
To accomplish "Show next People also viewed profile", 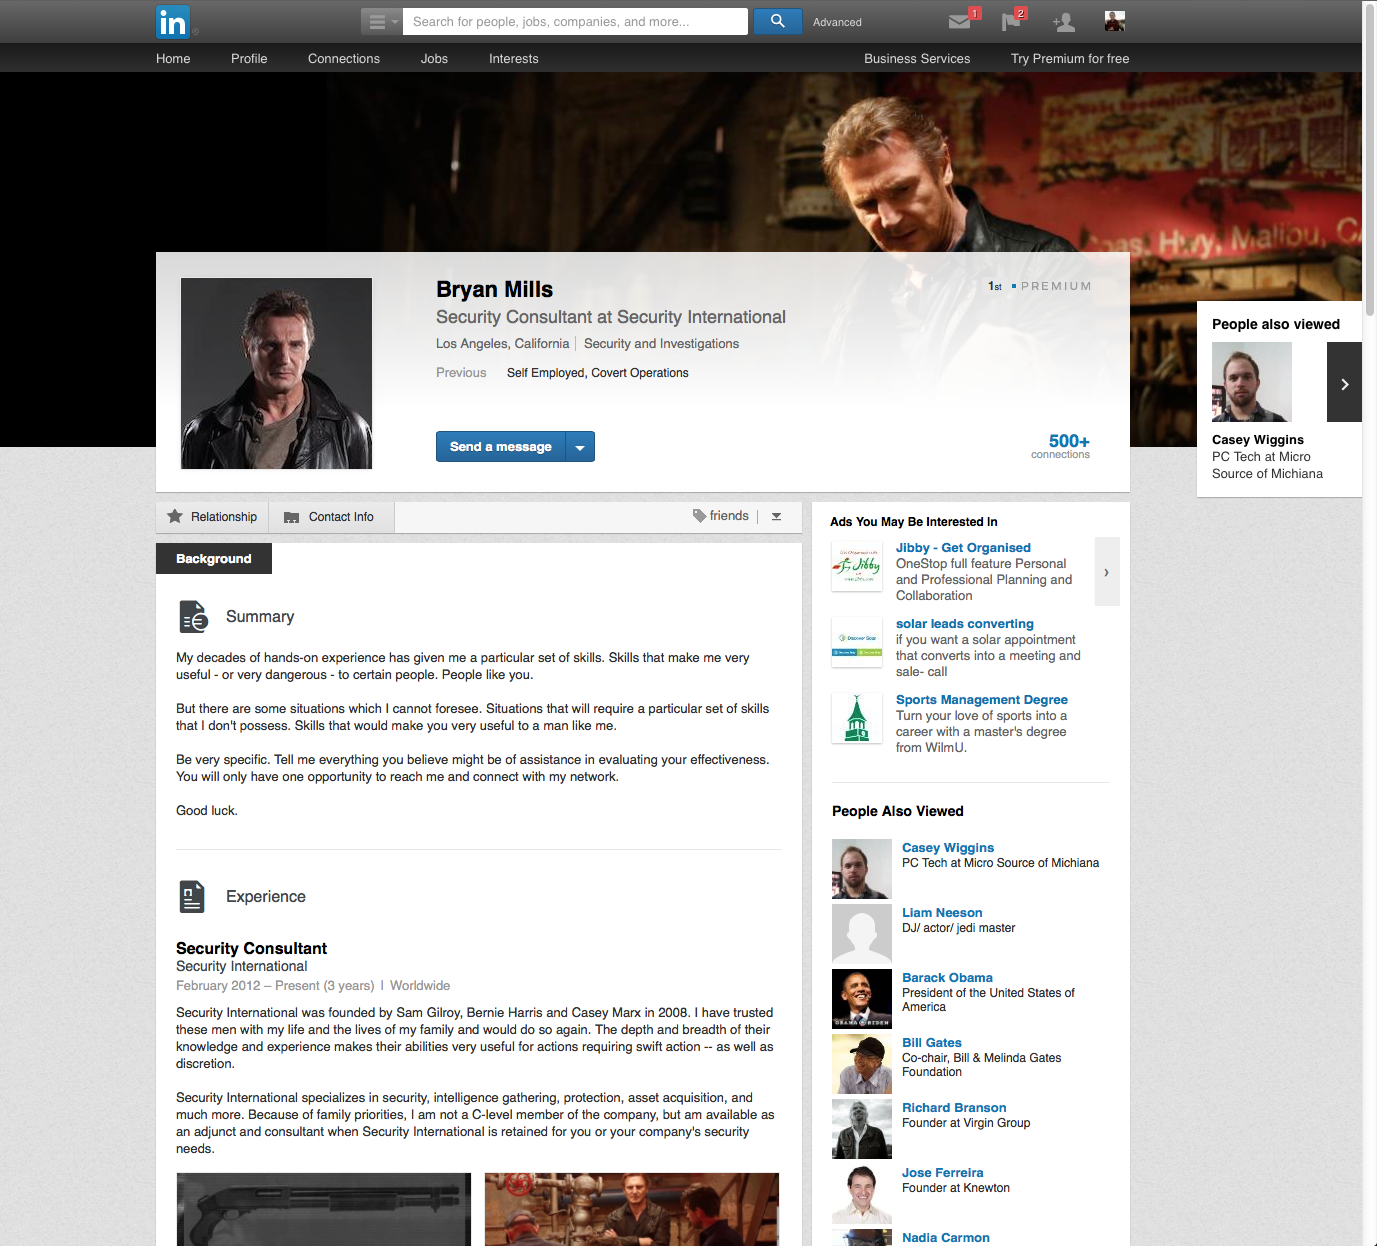I will [1344, 382].
